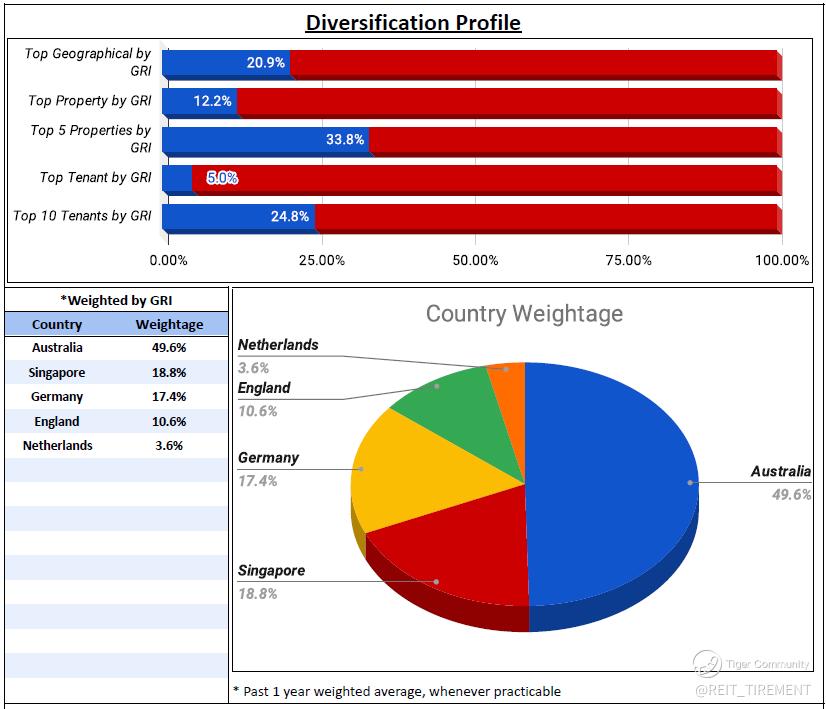Click the Diversification Profile title
This screenshot has height=709, width=826.
(x=414, y=23)
